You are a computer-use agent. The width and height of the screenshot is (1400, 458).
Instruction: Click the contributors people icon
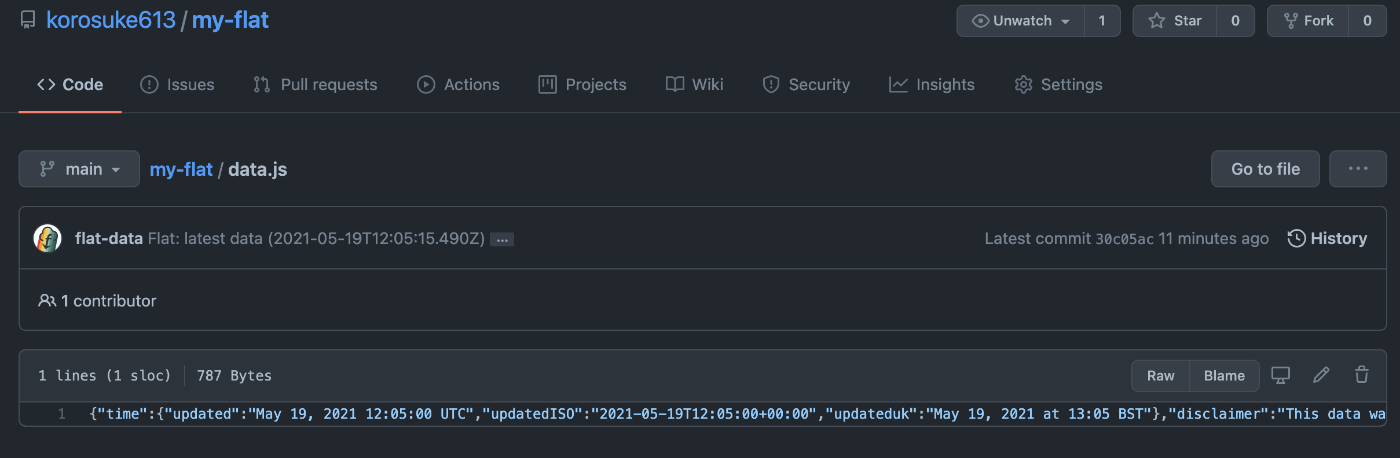pyautogui.click(x=47, y=300)
